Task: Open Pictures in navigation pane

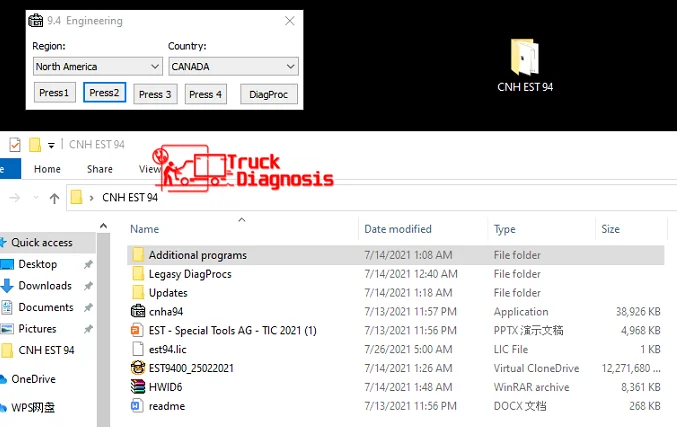Action: [37, 329]
